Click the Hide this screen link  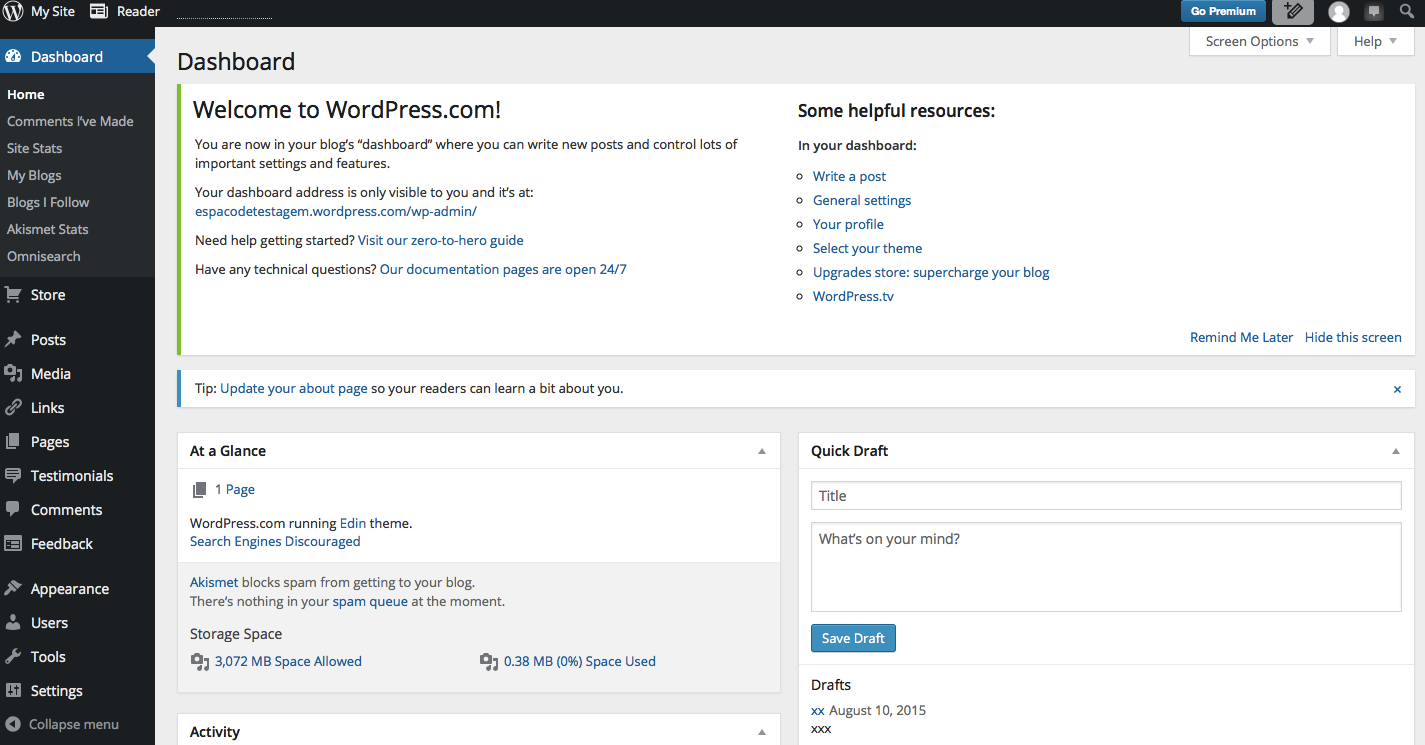tap(1353, 337)
